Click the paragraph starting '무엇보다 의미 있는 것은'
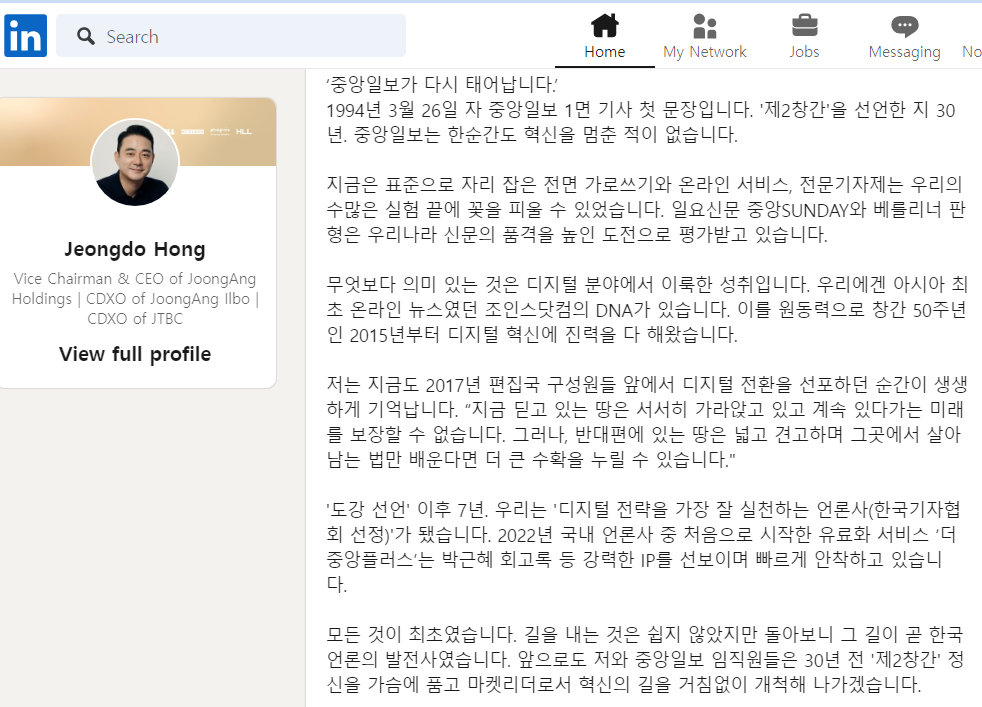Screen dimensions: 982x707 click(646, 309)
